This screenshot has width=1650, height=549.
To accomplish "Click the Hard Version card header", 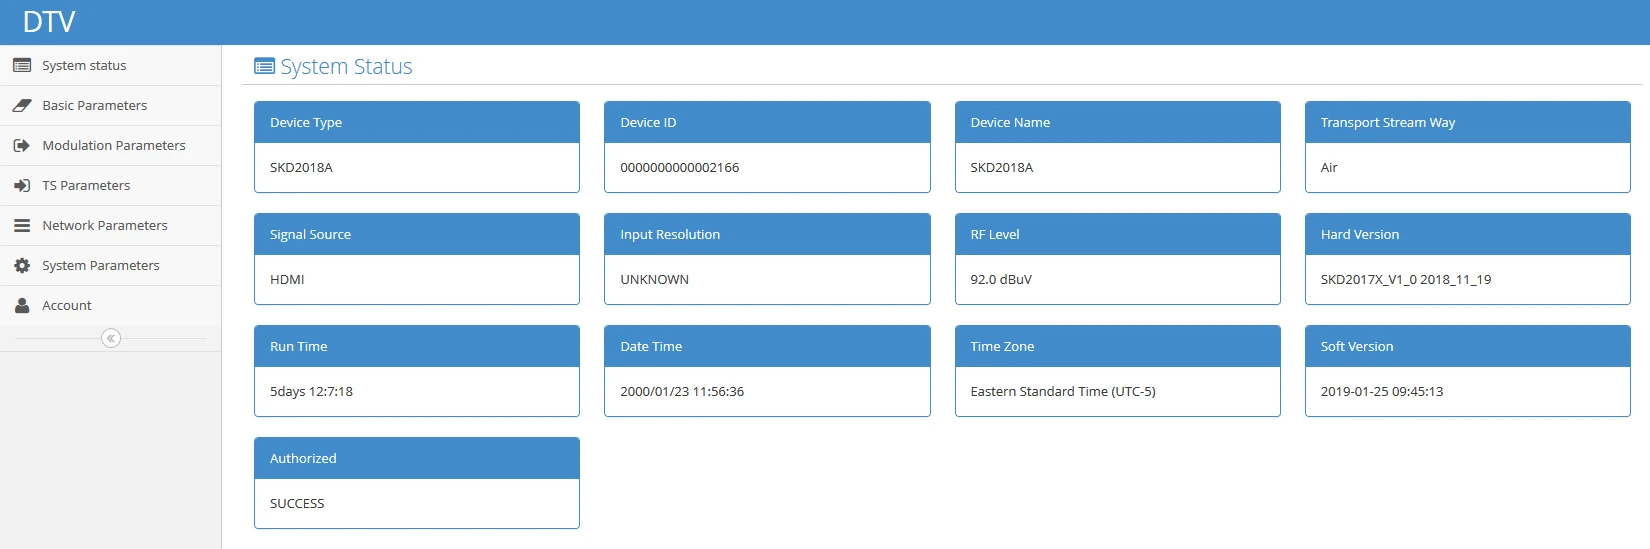I will point(1468,234).
